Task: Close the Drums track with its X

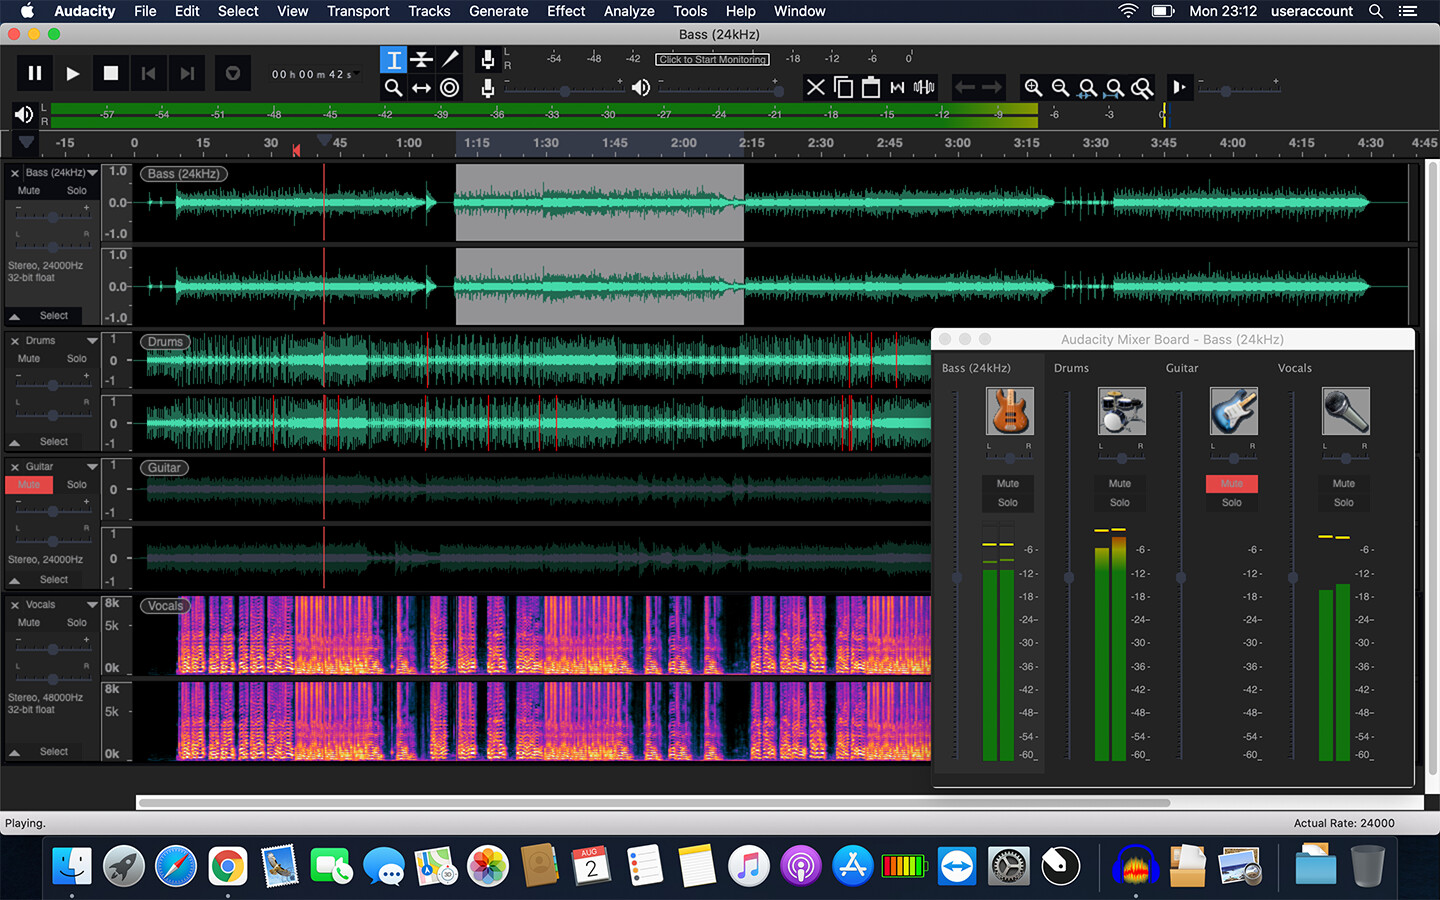Action: coord(15,341)
